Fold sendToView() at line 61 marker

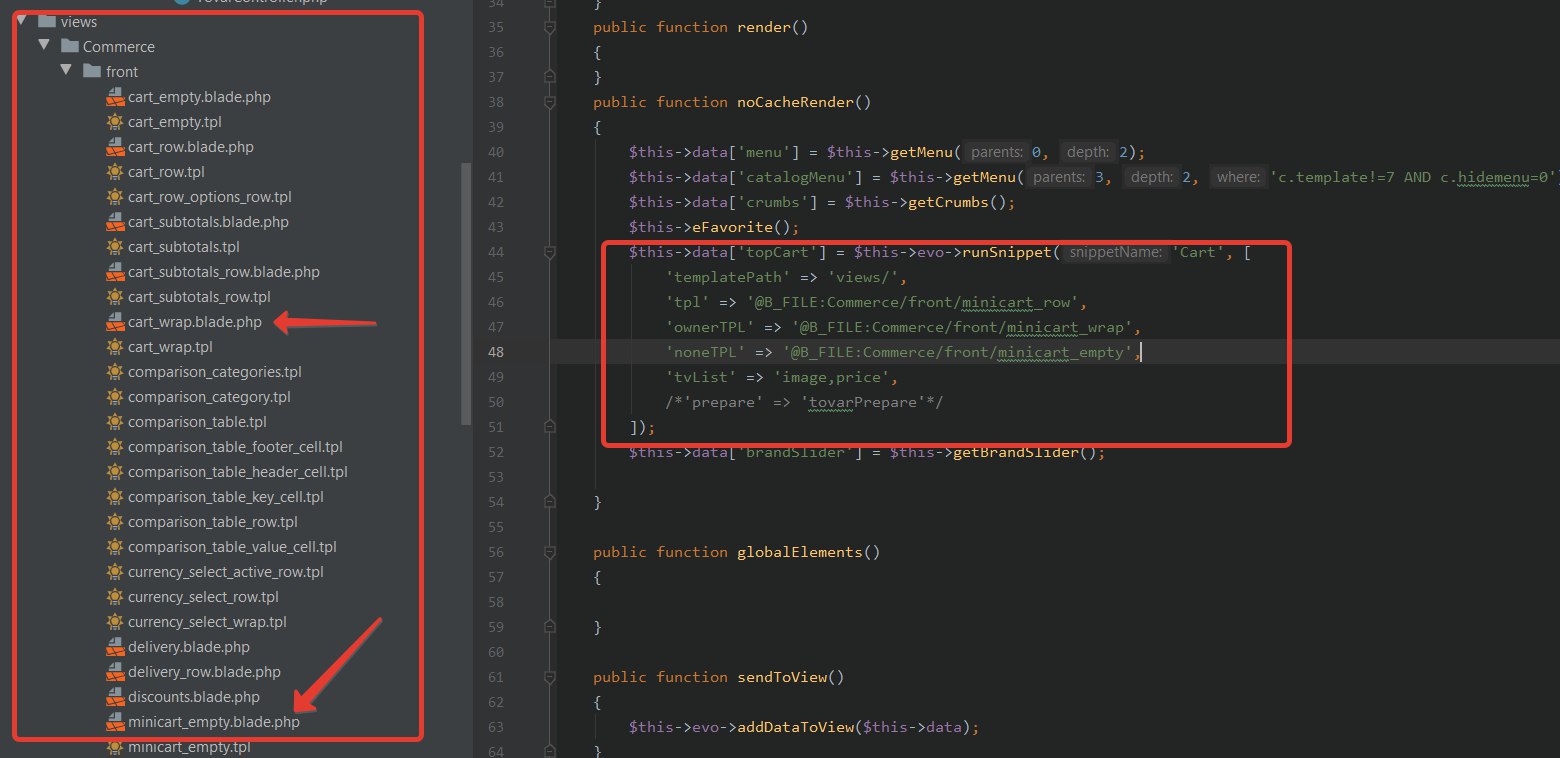pyautogui.click(x=548, y=679)
